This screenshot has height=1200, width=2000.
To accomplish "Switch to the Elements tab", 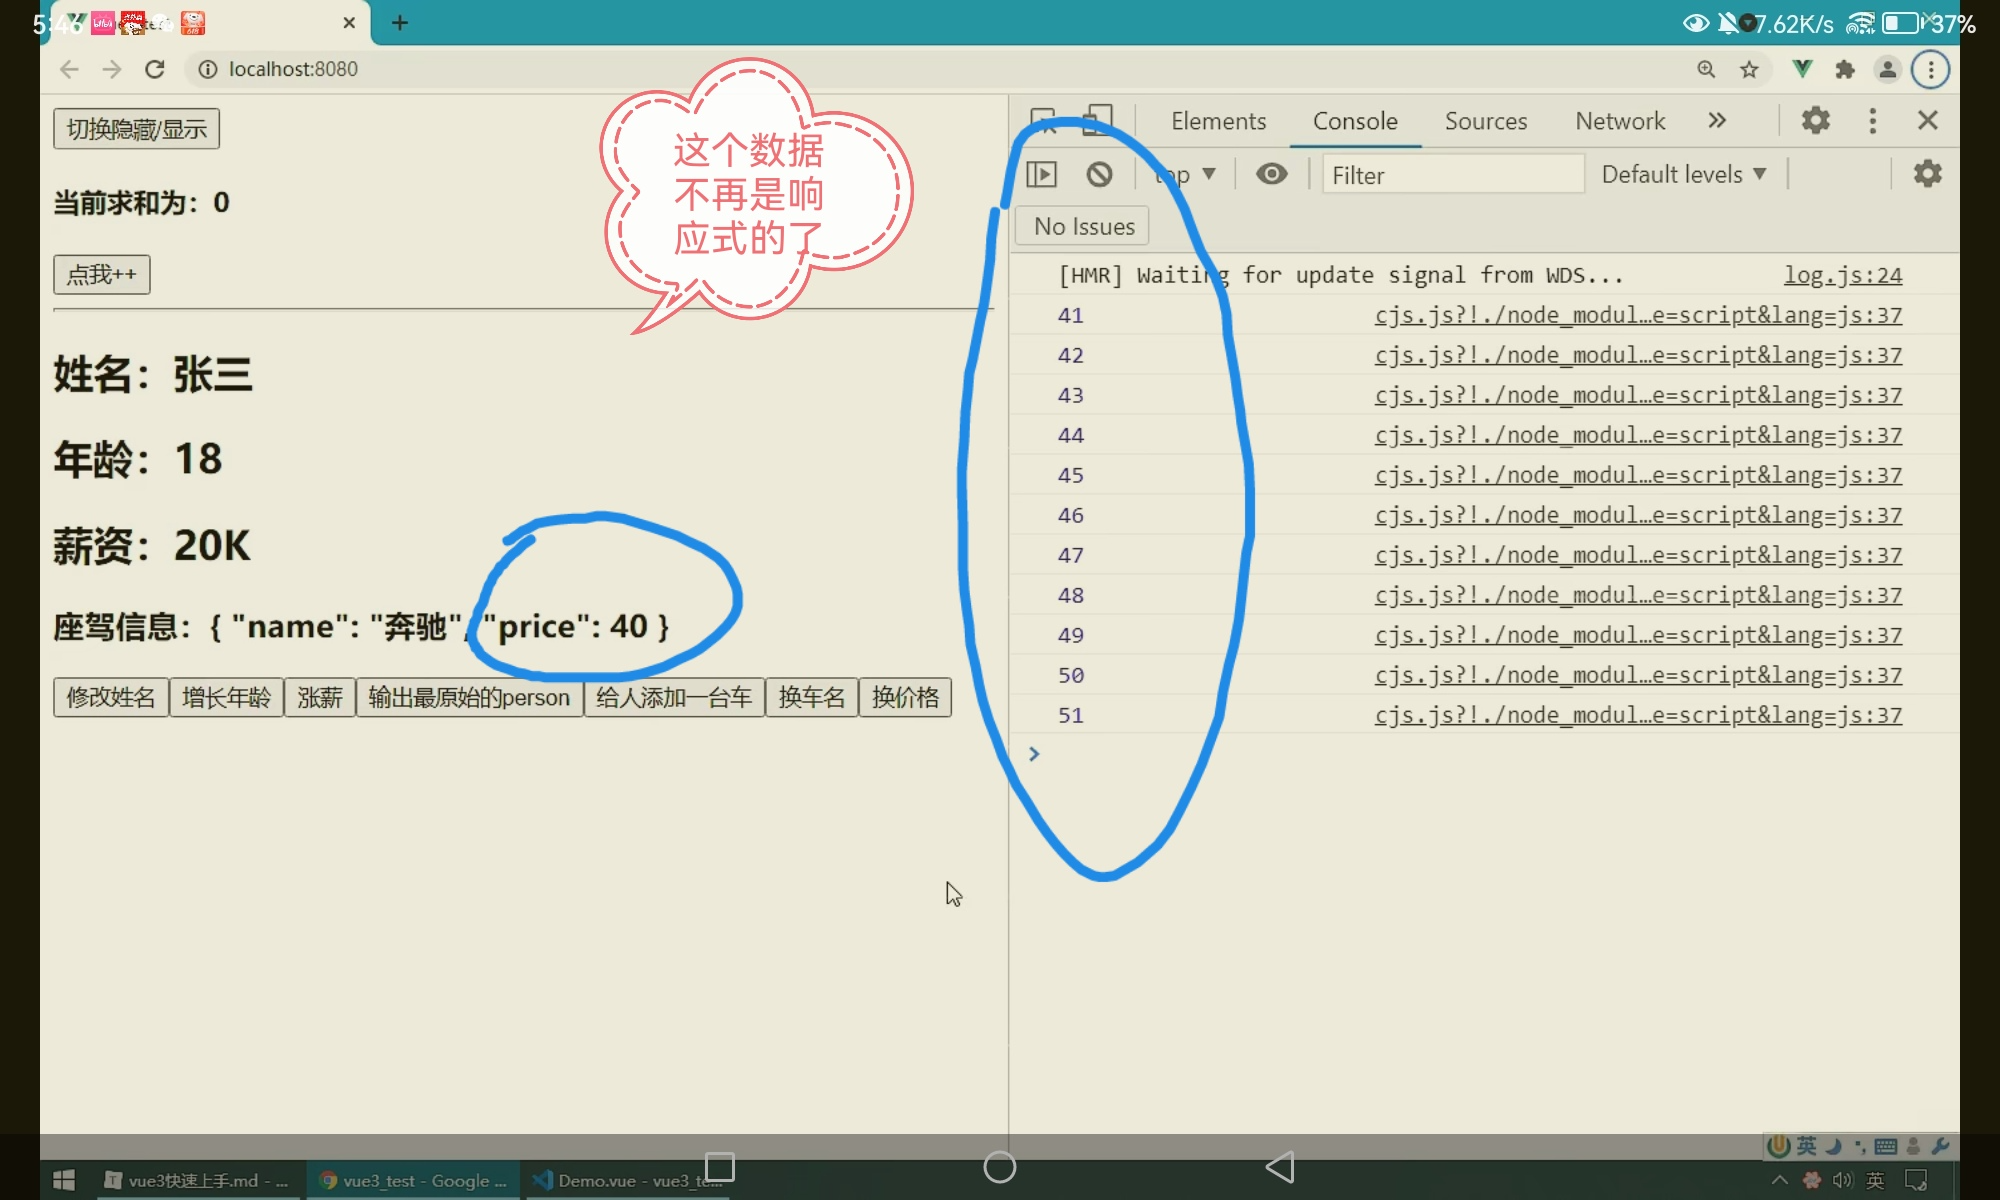I will coord(1218,121).
